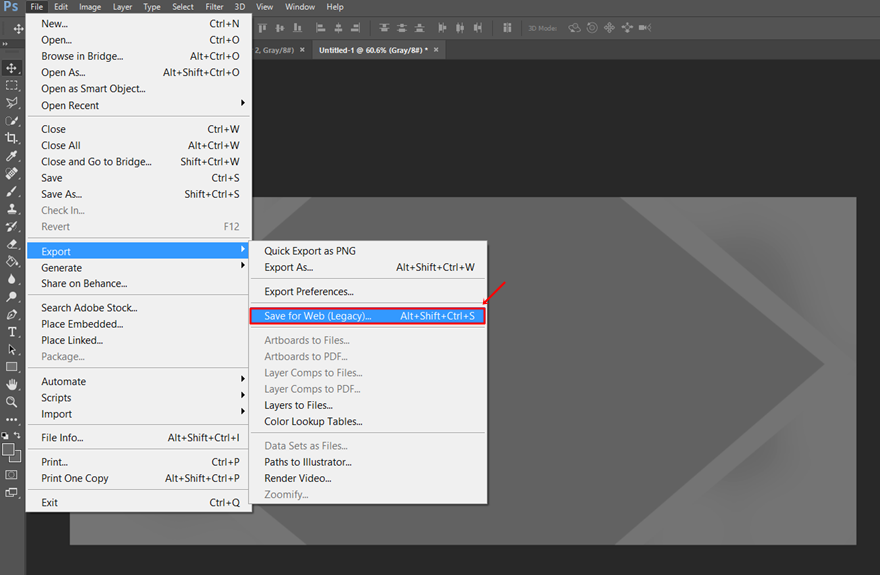
Task: Click Share on Behance...
Action: pos(140,283)
